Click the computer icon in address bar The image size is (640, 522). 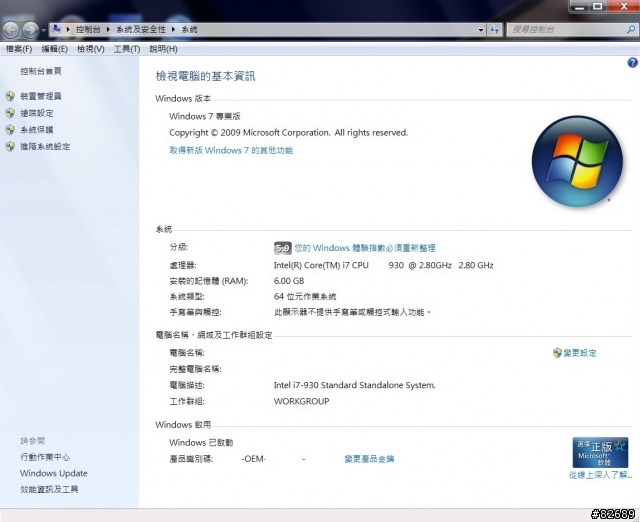point(57,29)
